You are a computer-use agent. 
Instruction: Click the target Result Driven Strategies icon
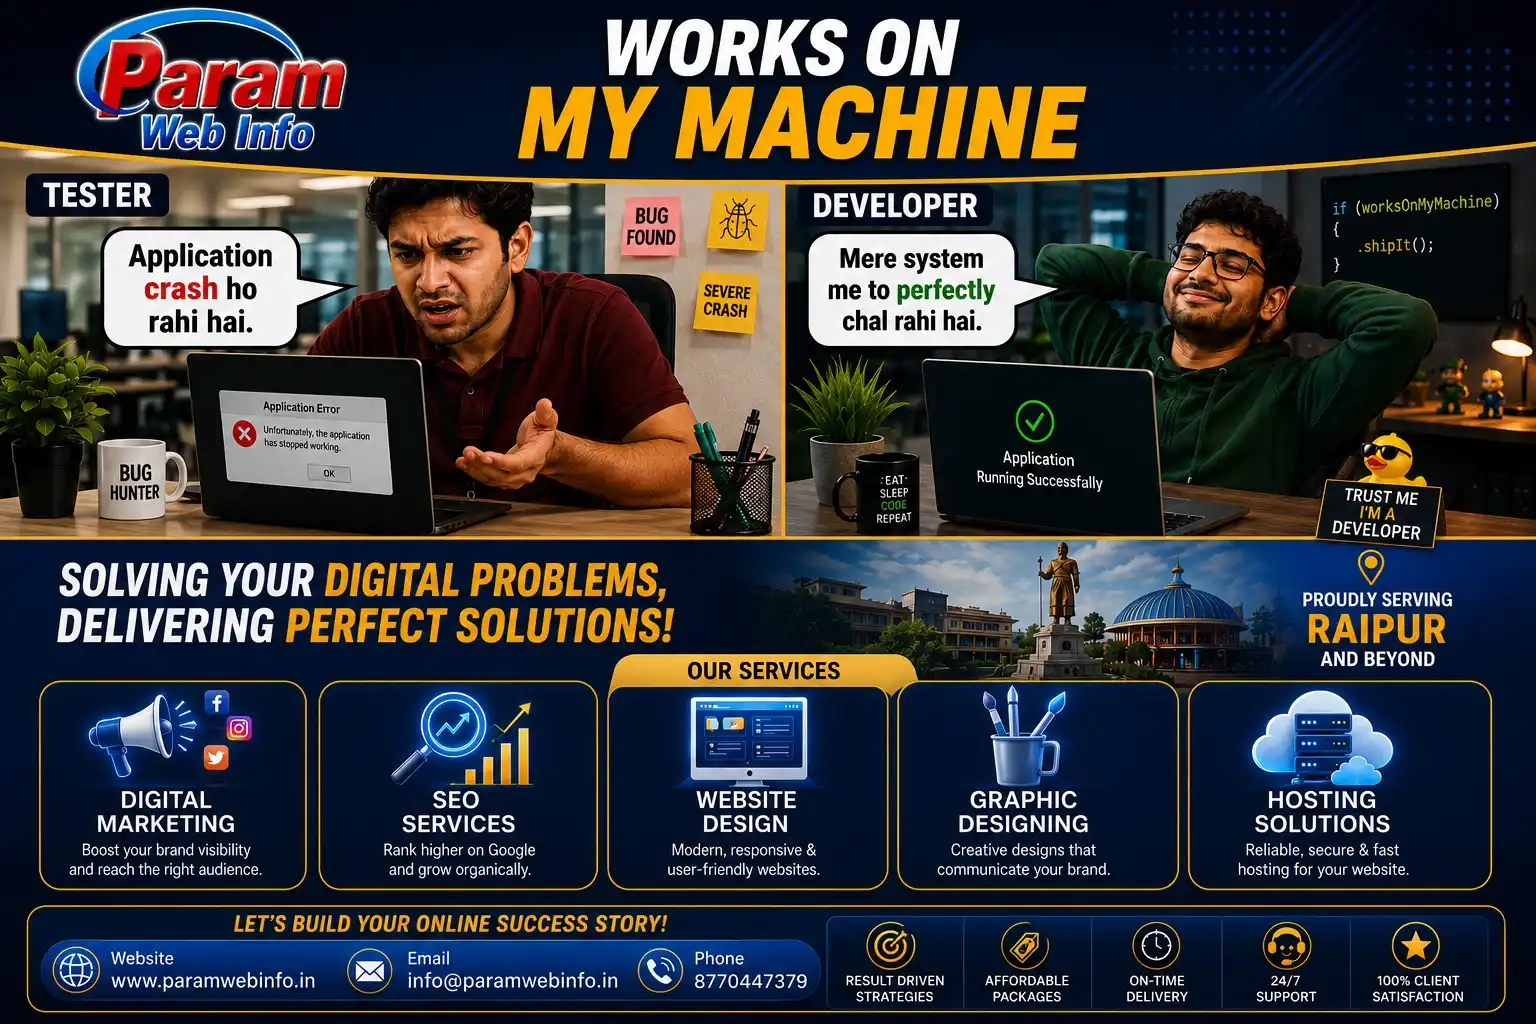click(x=892, y=946)
